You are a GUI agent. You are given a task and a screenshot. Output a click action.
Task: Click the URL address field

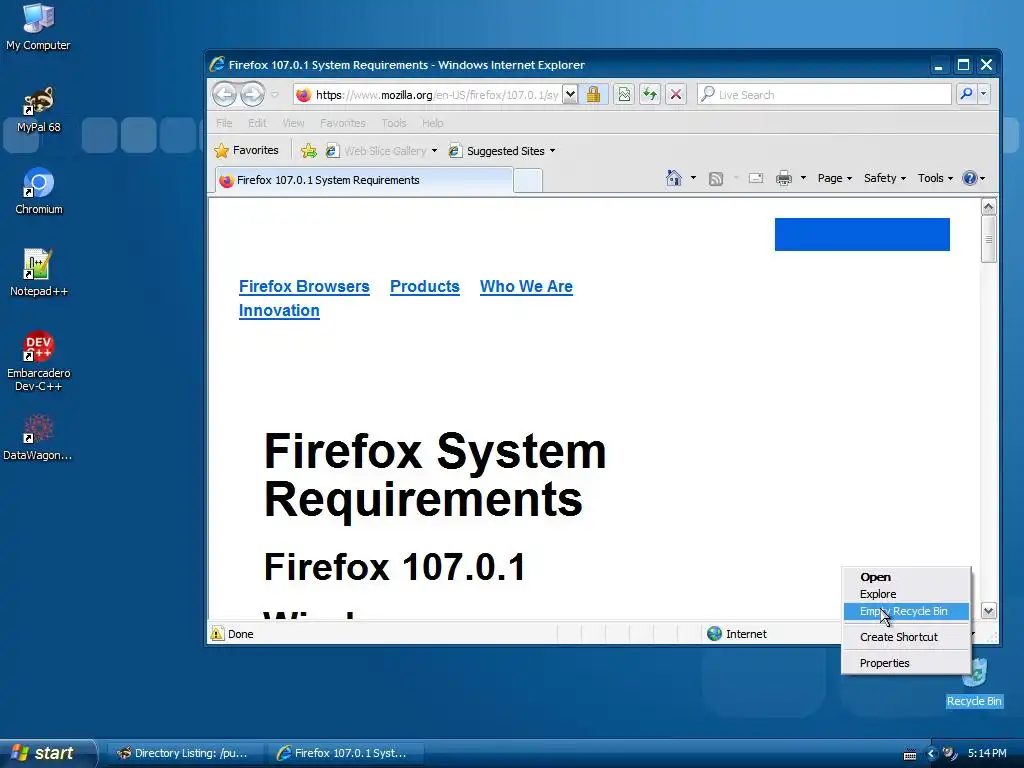(x=428, y=95)
